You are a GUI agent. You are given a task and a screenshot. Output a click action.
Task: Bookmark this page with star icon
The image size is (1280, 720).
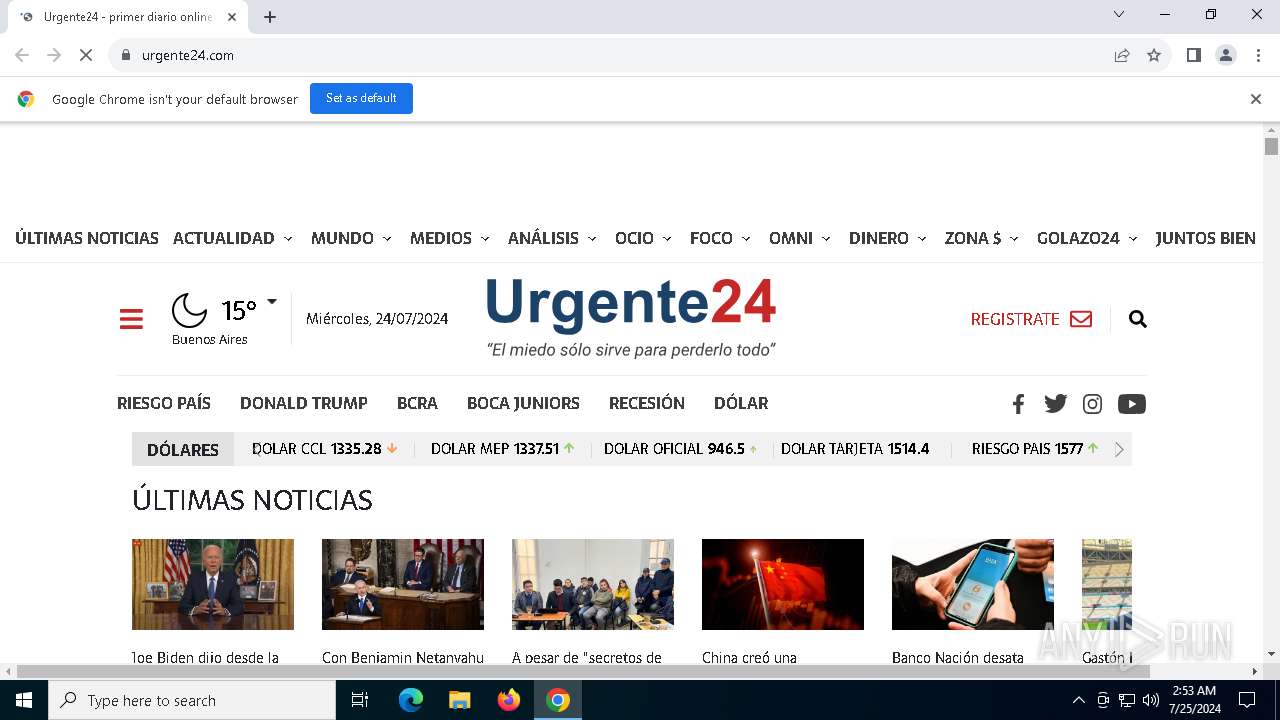point(1154,55)
